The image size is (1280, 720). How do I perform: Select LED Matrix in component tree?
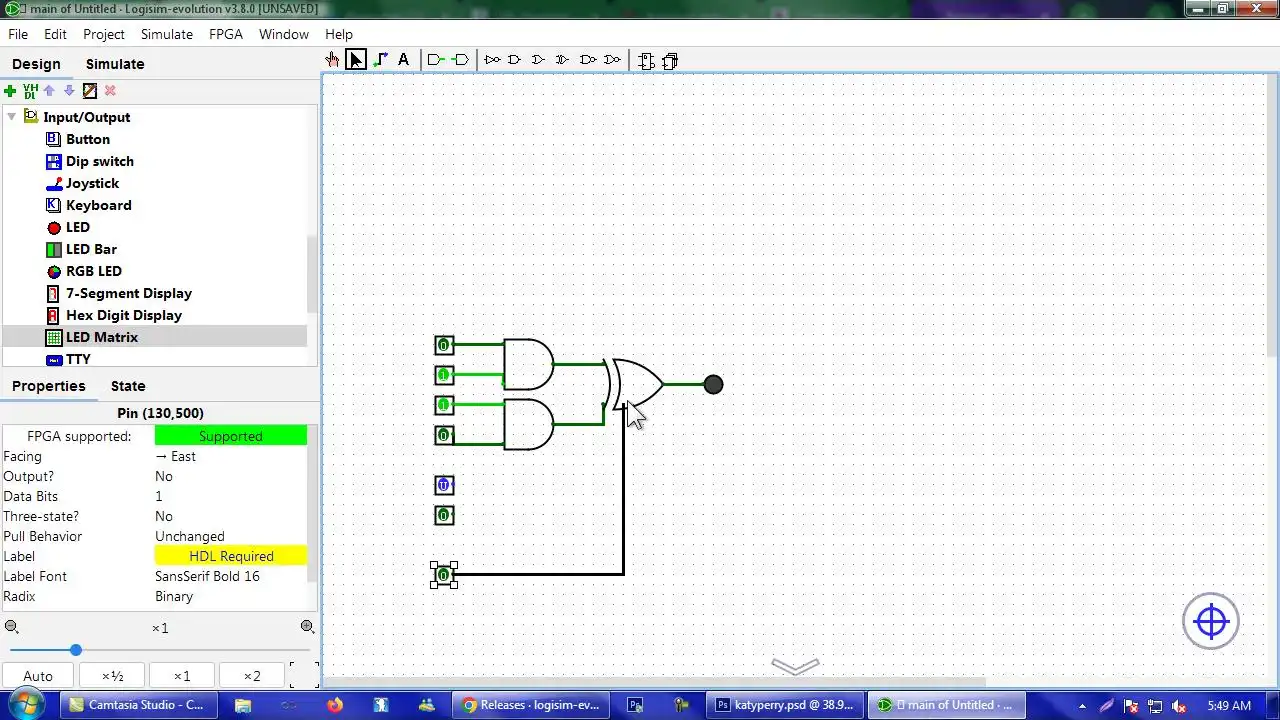click(102, 337)
